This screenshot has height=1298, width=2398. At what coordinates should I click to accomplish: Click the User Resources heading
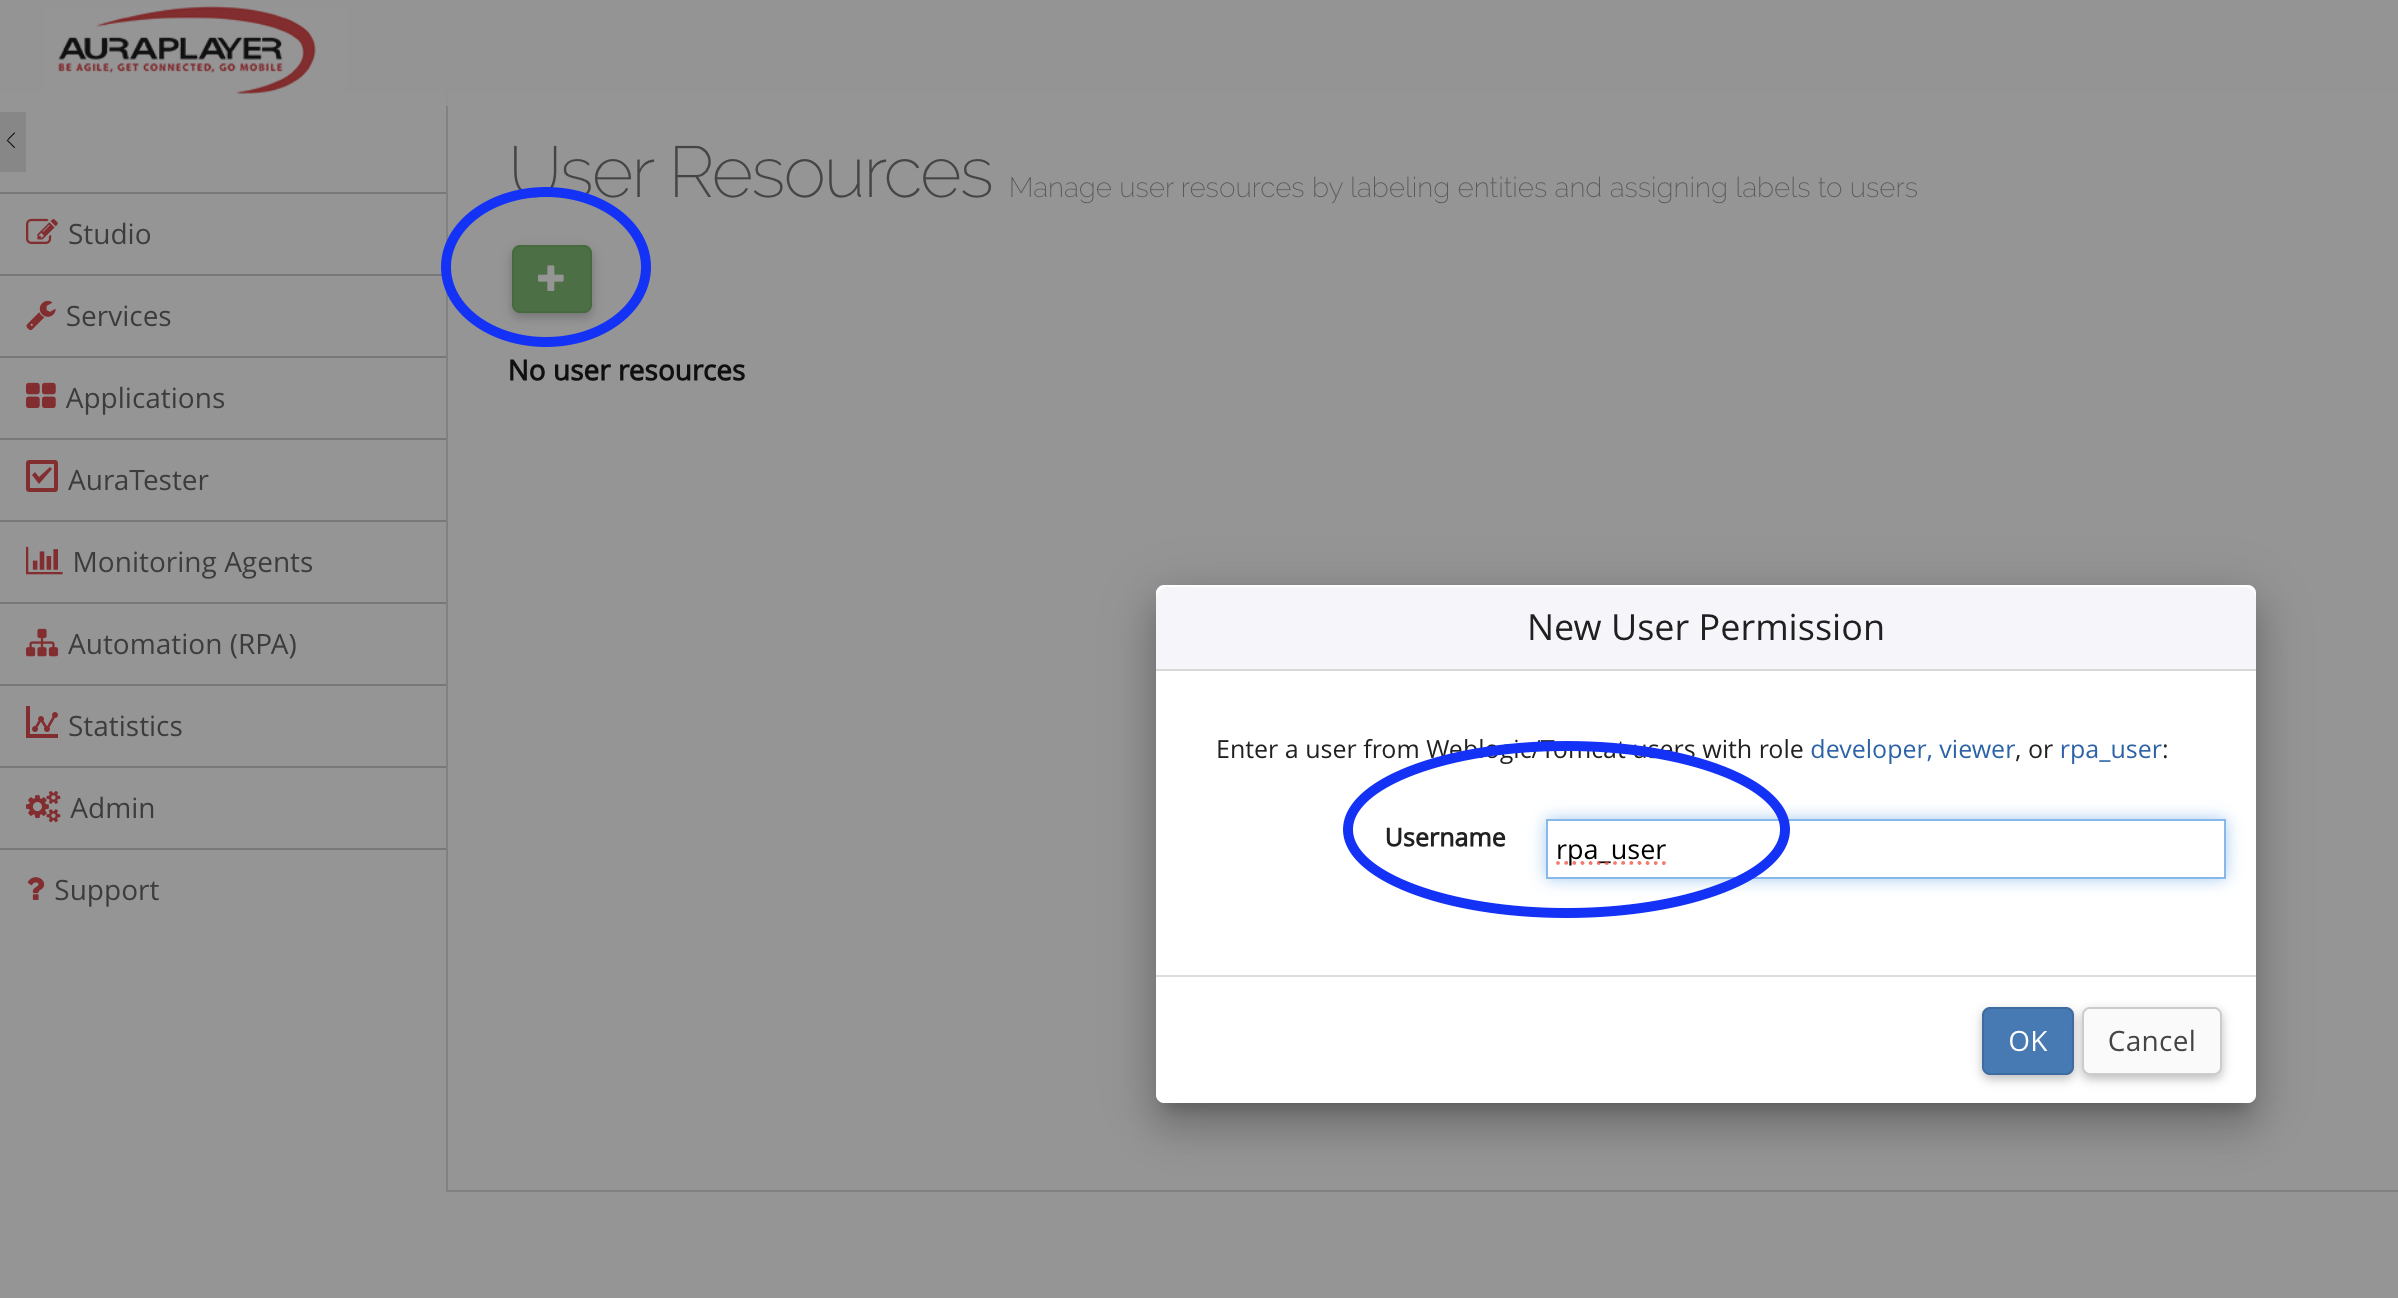[x=750, y=172]
